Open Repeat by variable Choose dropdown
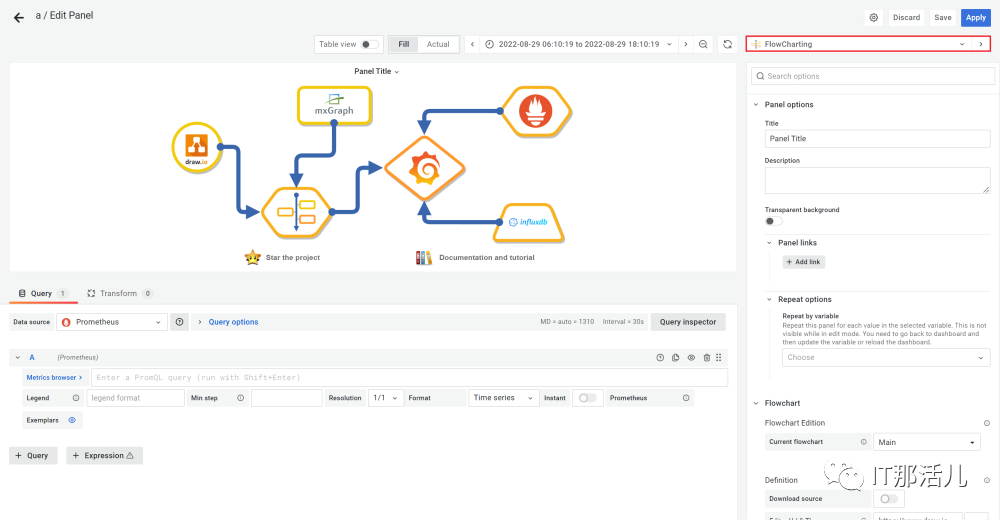 (886, 357)
